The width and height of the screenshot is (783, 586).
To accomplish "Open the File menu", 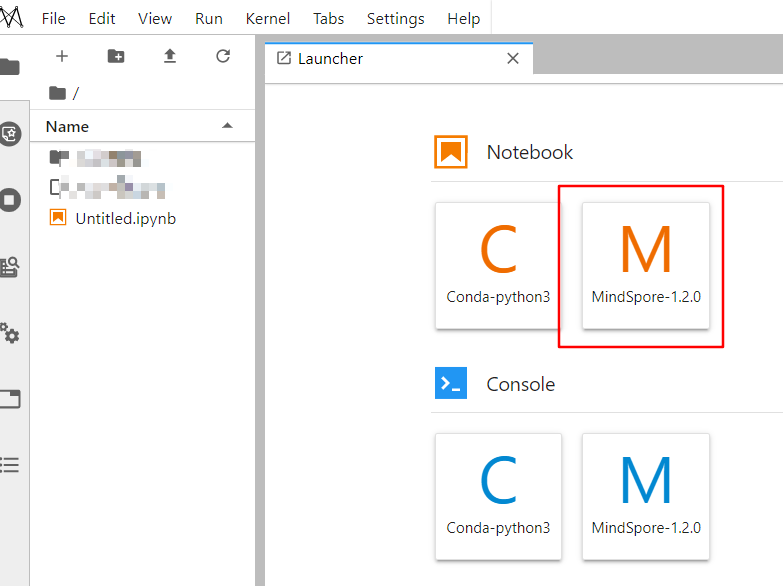I will click(x=53, y=18).
